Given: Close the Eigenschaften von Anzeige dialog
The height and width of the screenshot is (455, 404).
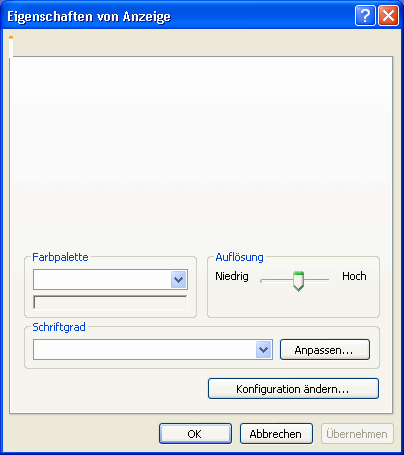Looking at the screenshot, I should tap(388, 15).
